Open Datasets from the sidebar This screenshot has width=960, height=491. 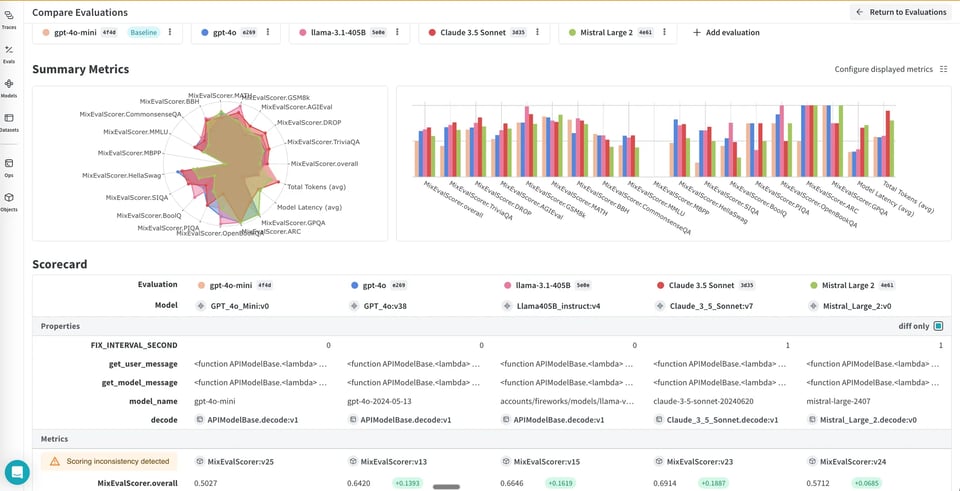tap(9, 121)
